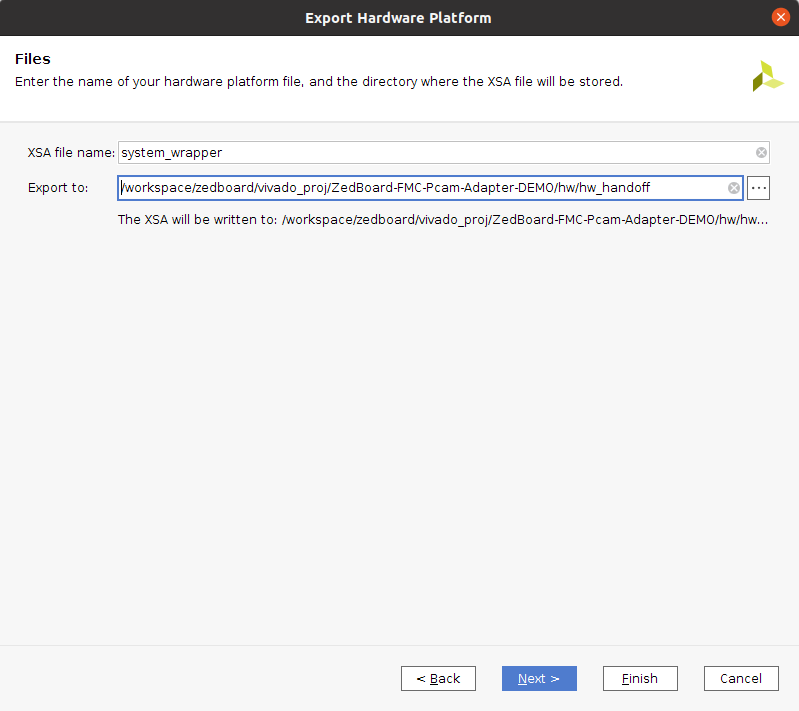Clear the XSA file name field
Image resolution: width=799 pixels, height=711 pixels.
click(761, 152)
